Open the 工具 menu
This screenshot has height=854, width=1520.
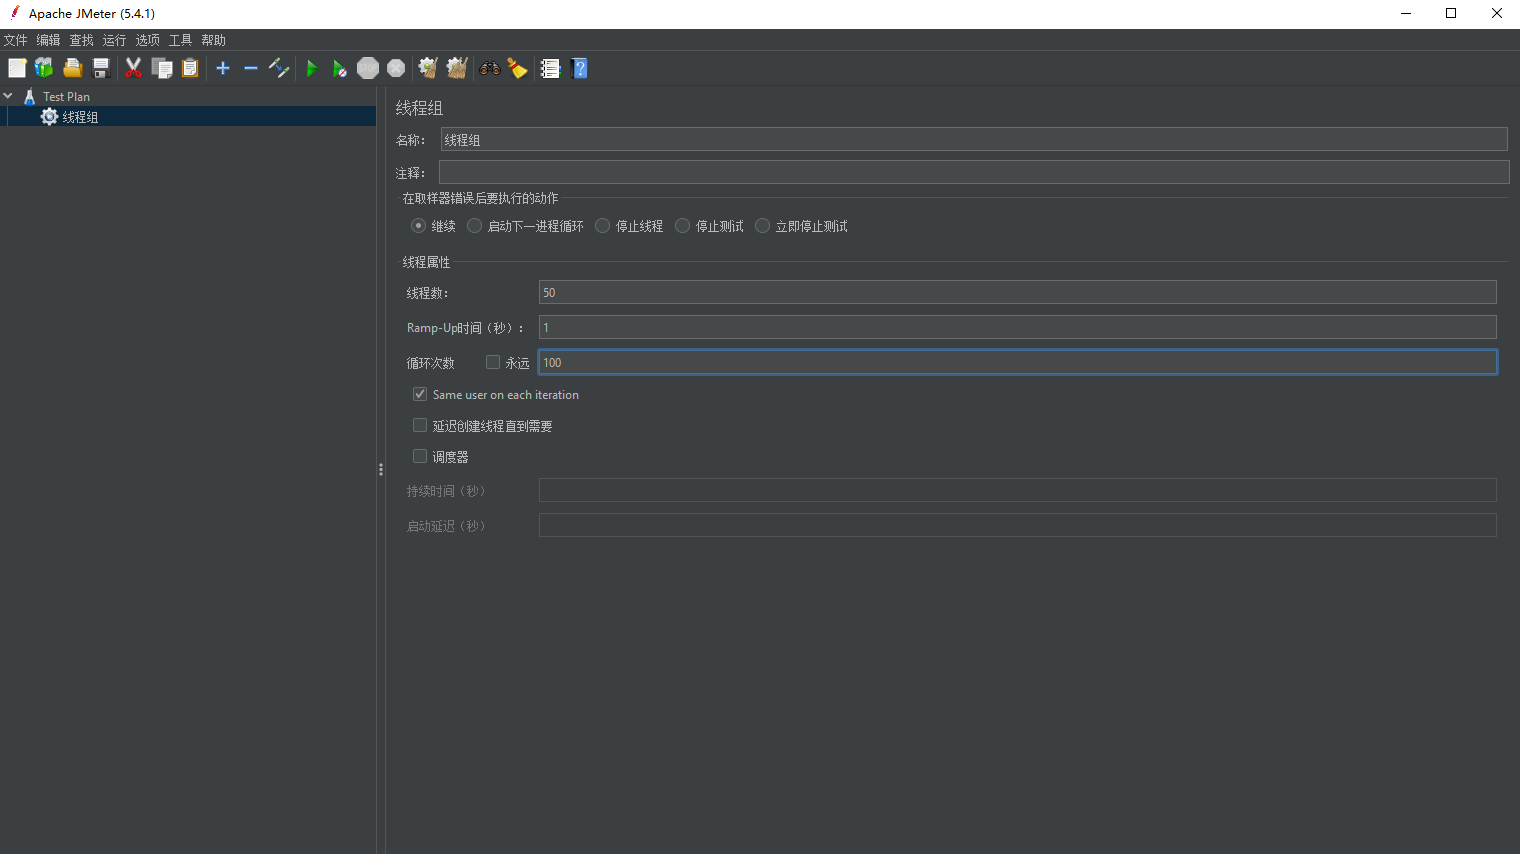tap(180, 40)
